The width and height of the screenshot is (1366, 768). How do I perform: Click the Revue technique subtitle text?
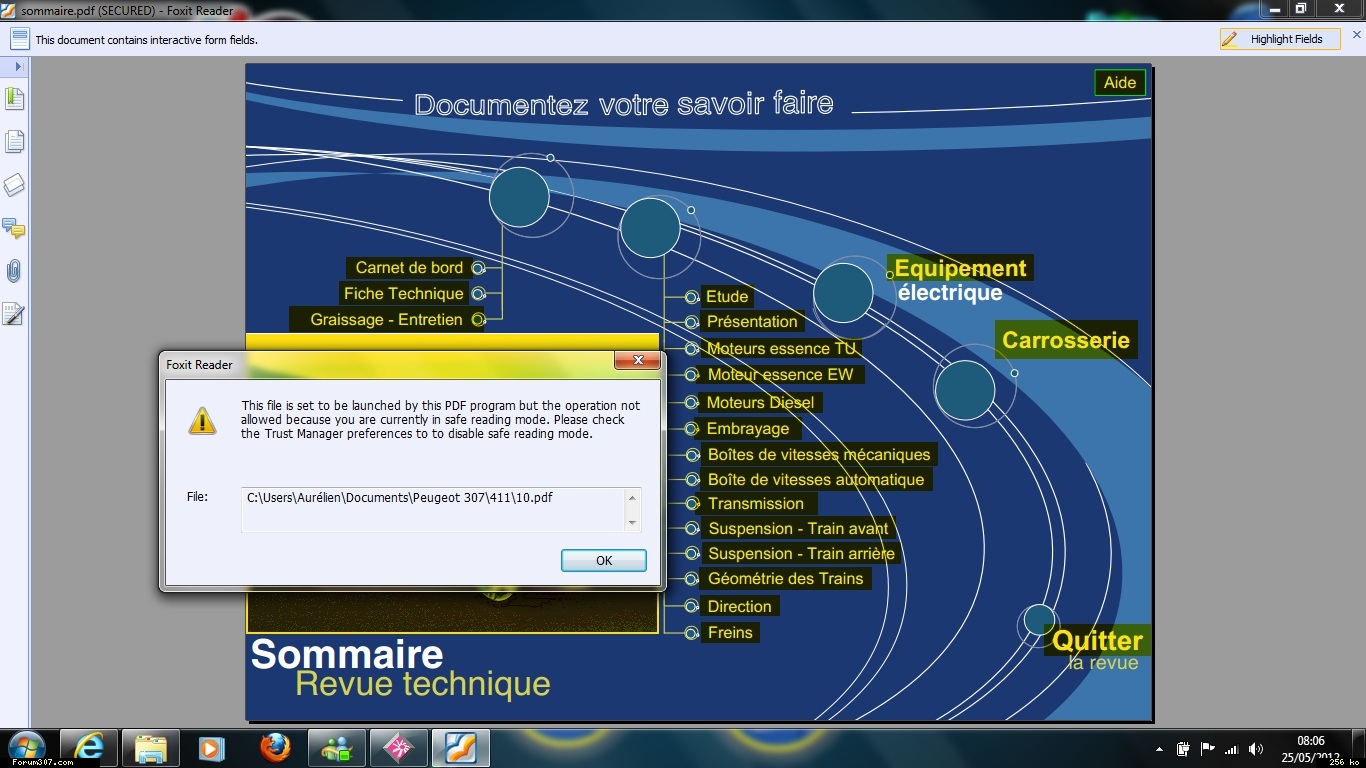423,684
